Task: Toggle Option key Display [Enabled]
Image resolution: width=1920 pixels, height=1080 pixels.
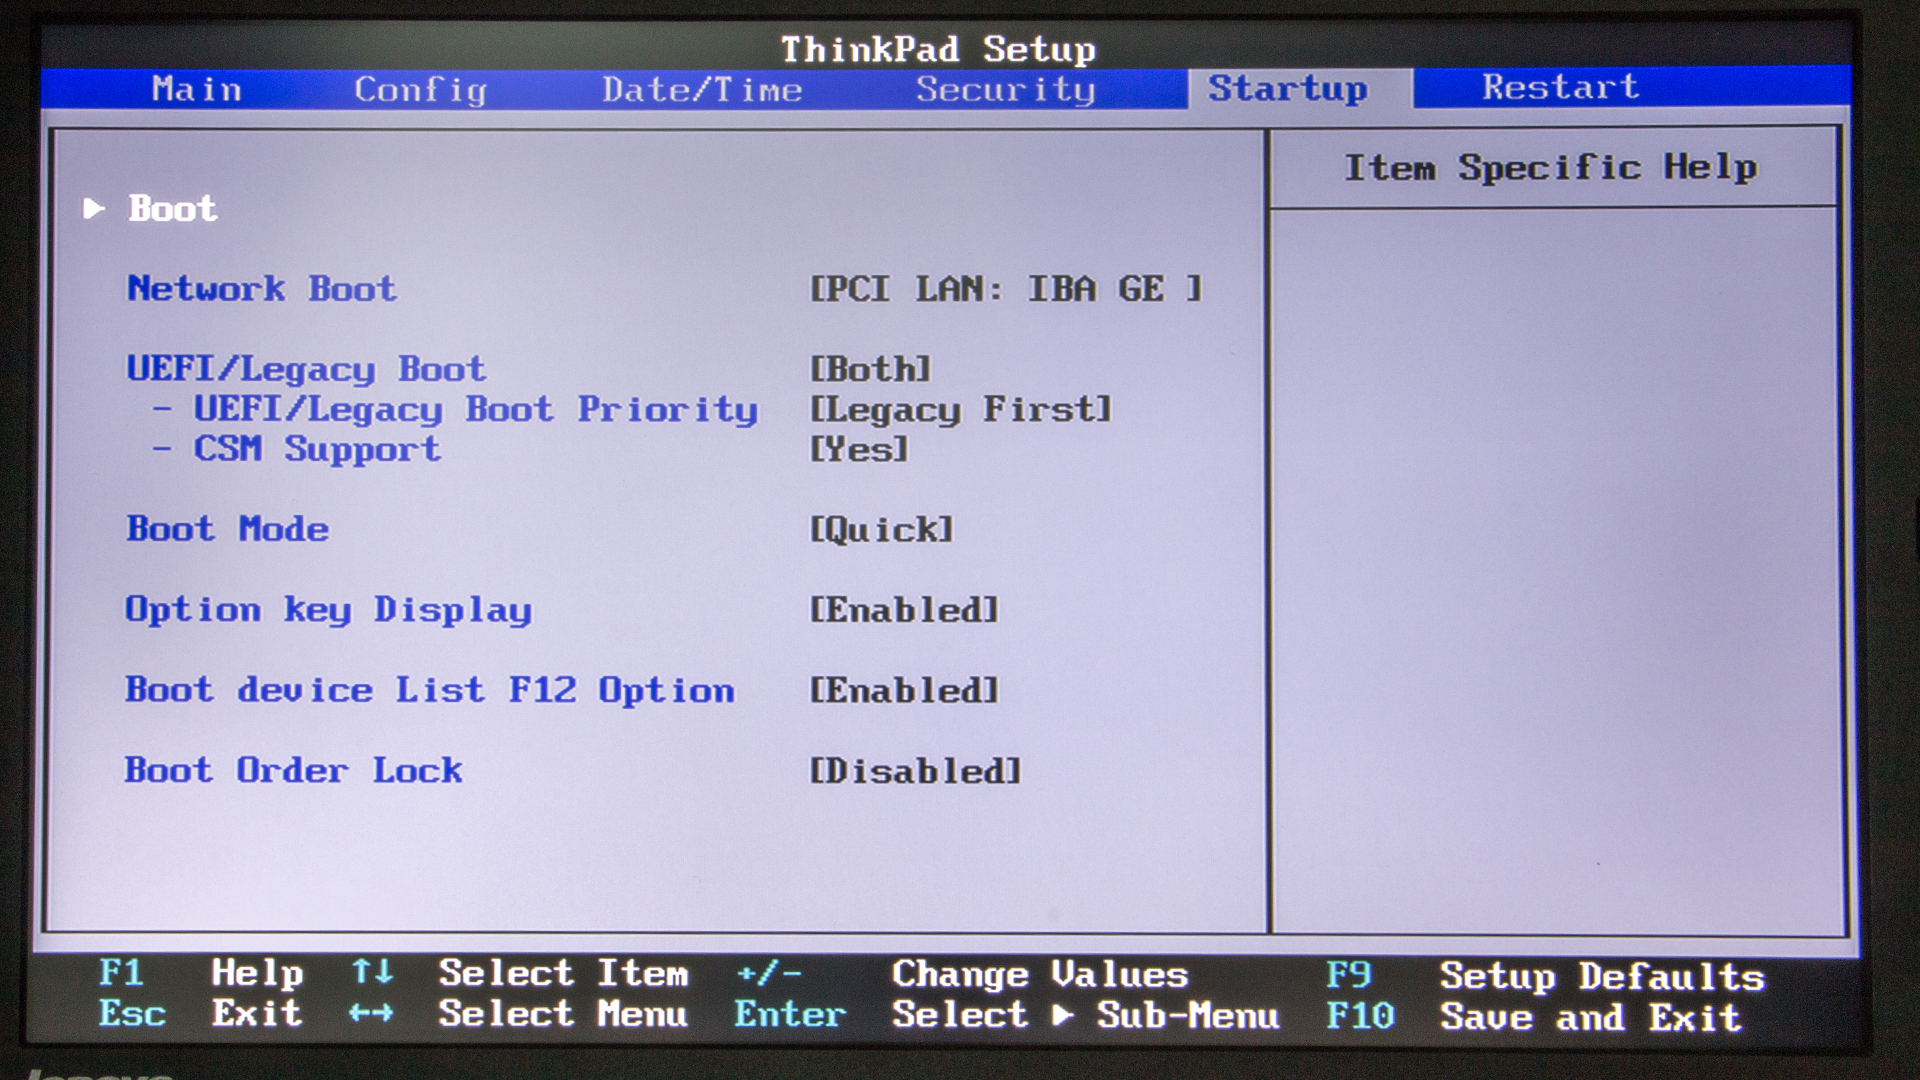Action: pos(903,609)
